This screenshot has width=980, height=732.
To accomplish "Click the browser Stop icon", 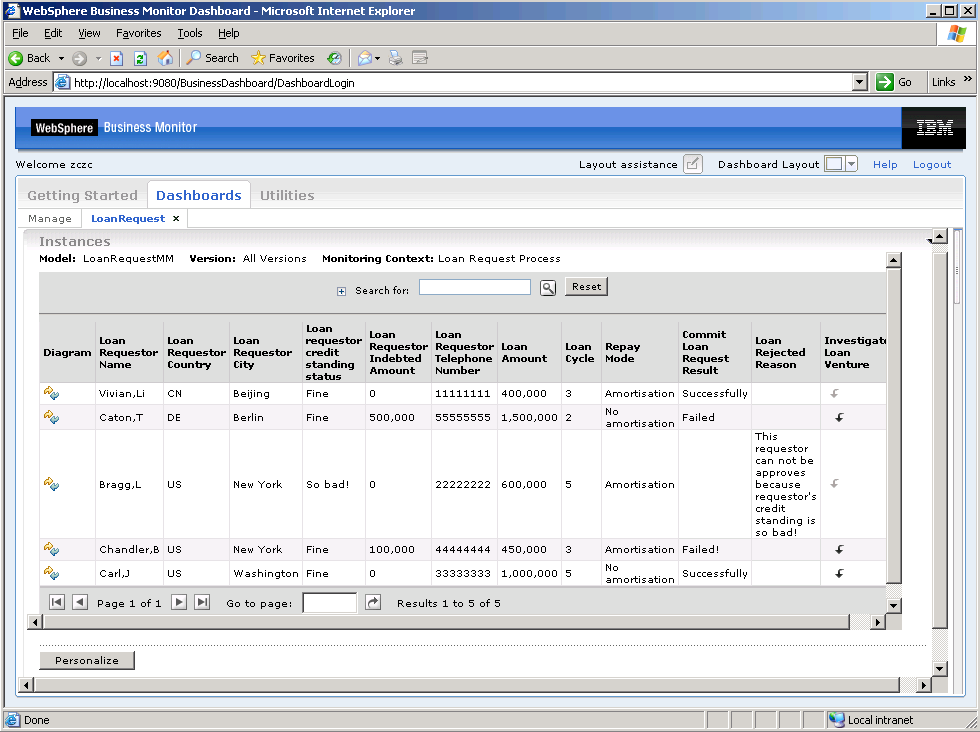I will 116,58.
